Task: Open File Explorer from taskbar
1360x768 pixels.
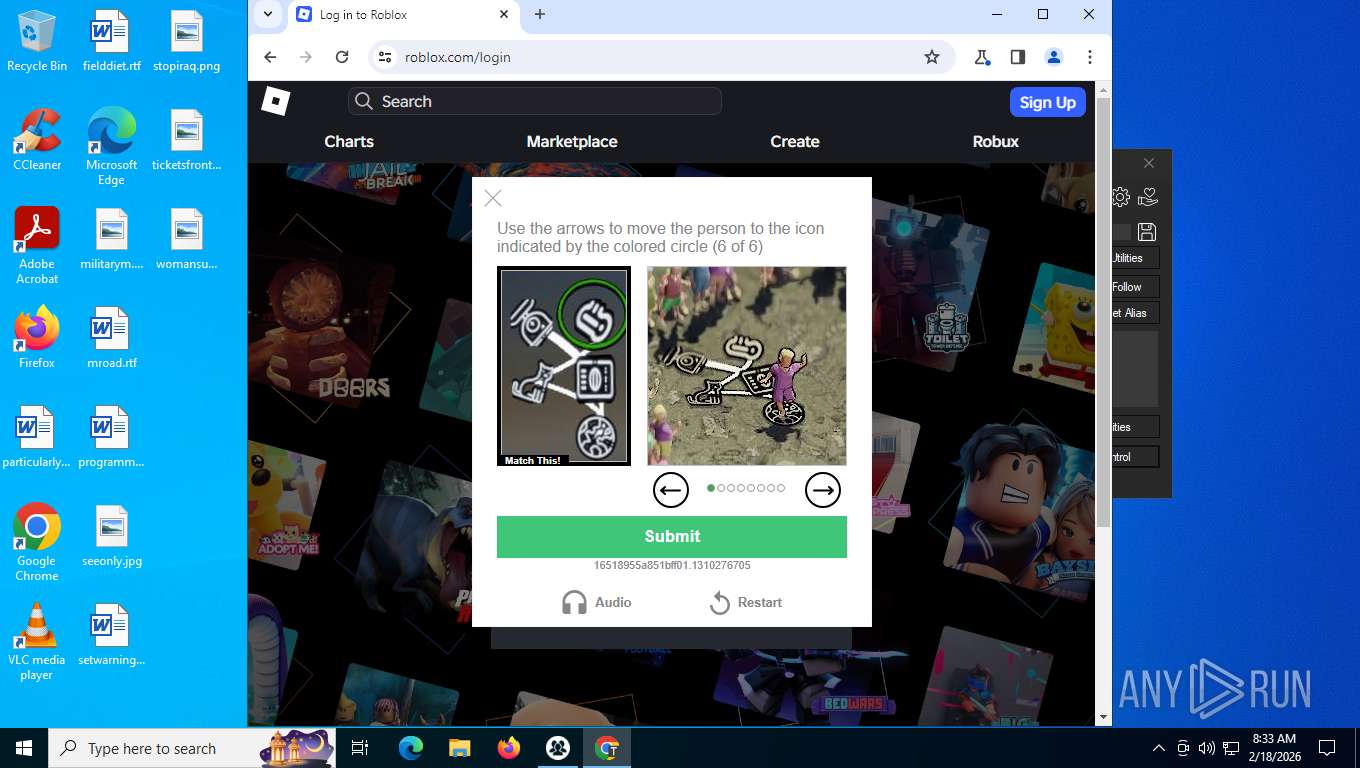Action: (x=459, y=748)
